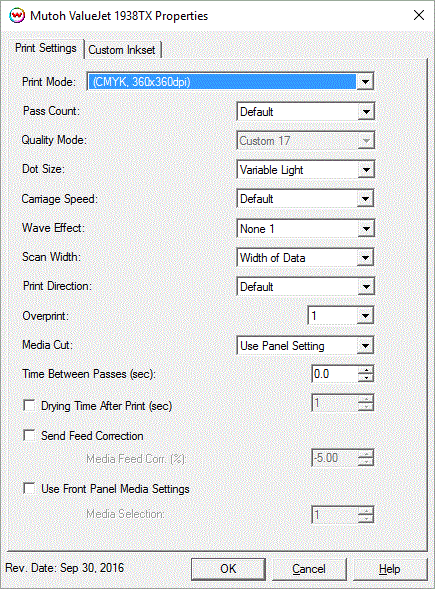The height and width of the screenshot is (589, 435).
Task: Increase Time Between Passes with up arrow
Action: coord(366,370)
